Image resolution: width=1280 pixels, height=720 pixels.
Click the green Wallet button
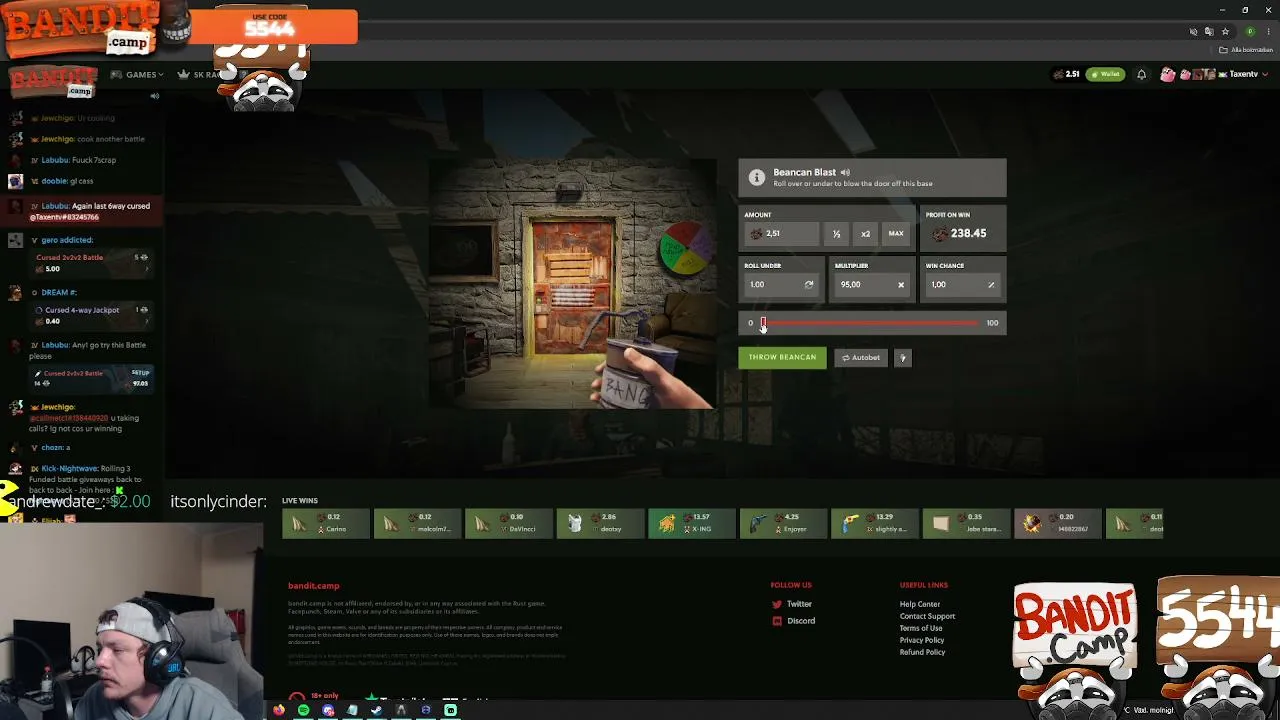pyautogui.click(x=1106, y=74)
